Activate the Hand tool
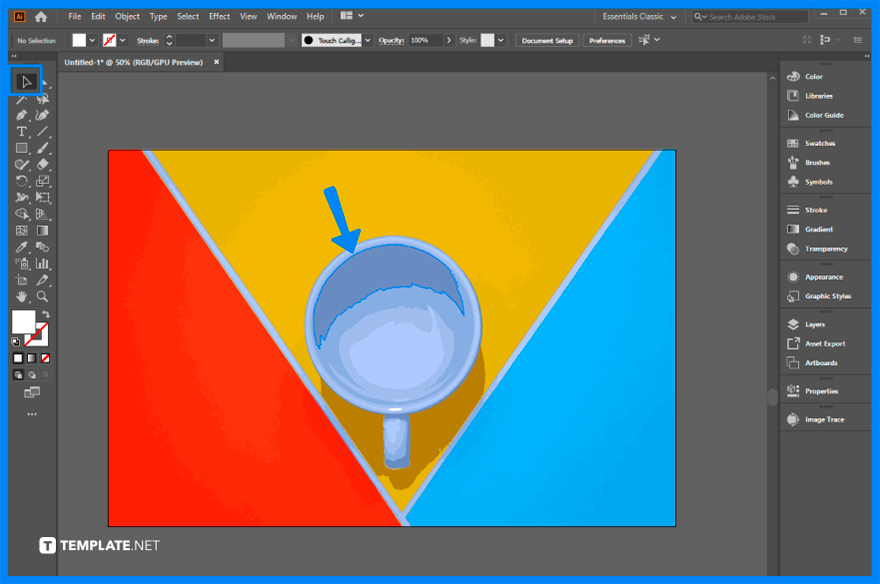The image size is (880, 584). click(x=21, y=296)
